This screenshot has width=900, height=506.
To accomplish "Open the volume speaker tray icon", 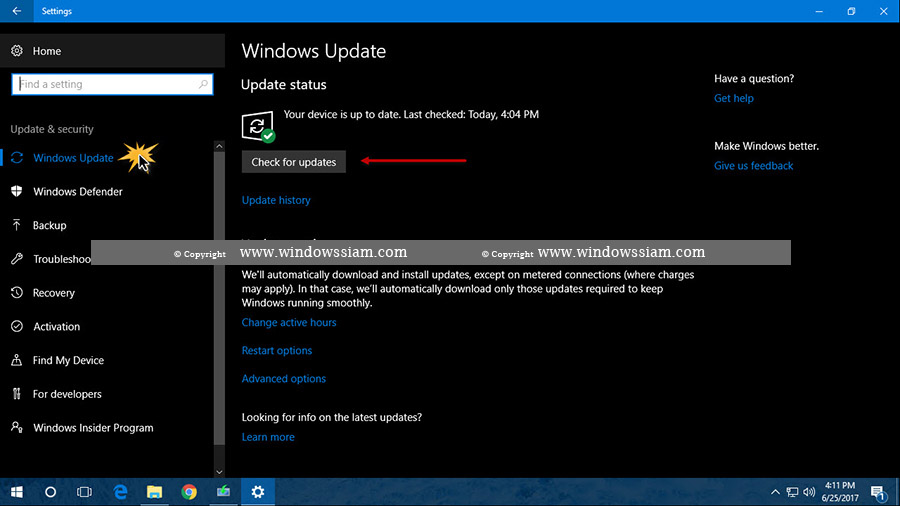I will pyautogui.click(x=809, y=492).
